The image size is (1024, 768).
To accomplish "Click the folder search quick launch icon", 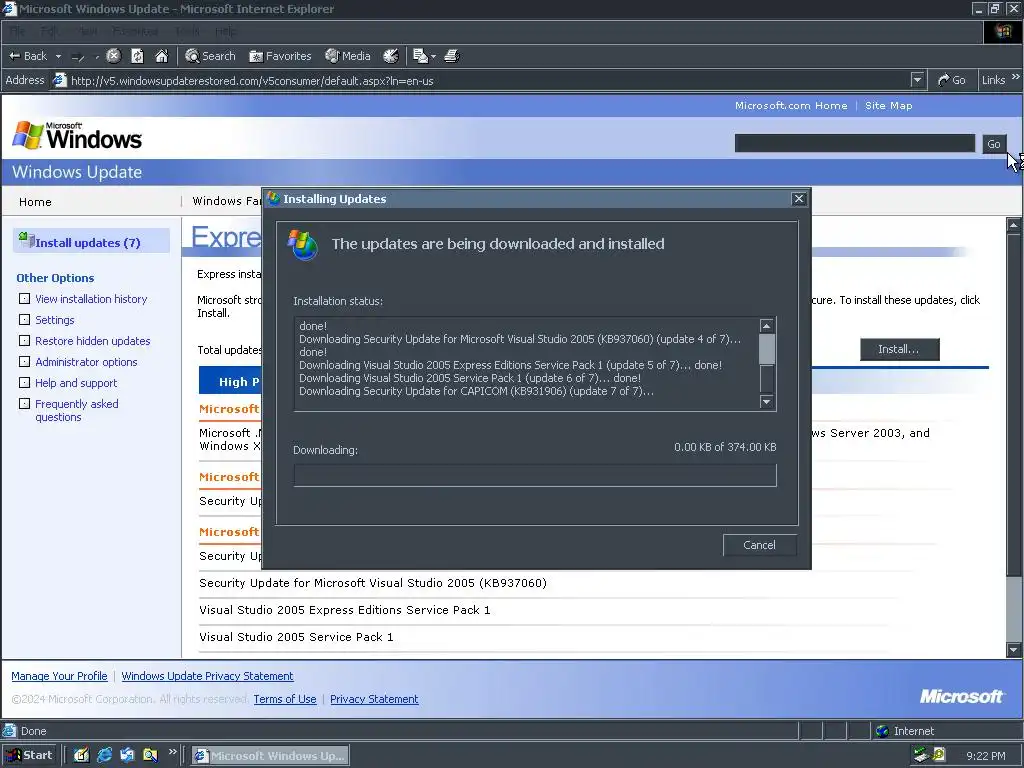I will (x=150, y=755).
